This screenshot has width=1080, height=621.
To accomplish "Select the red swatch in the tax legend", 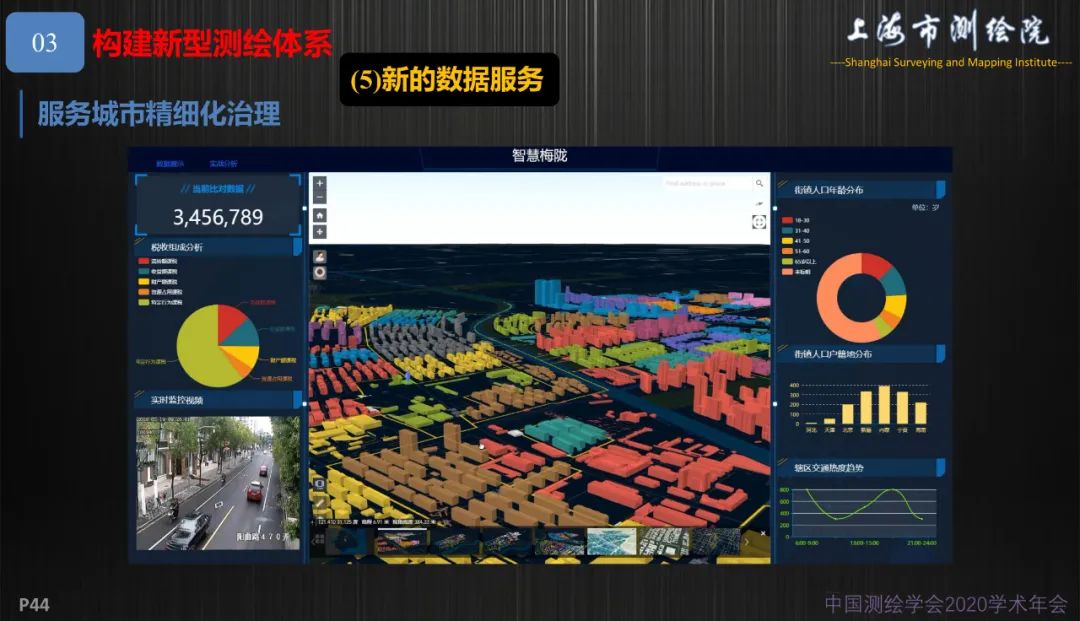I will click(143, 261).
